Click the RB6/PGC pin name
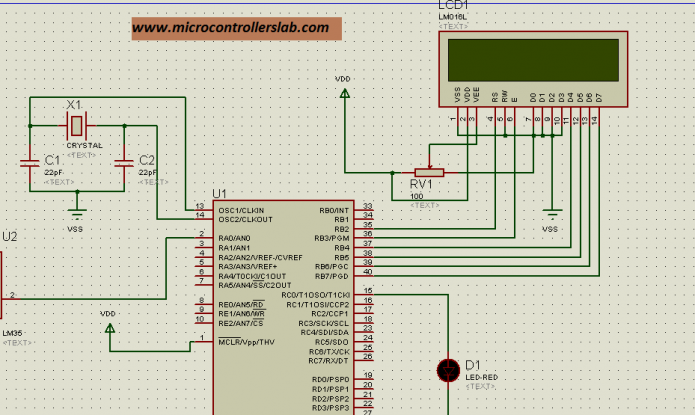This screenshot has width=695, height=415. 332,266
